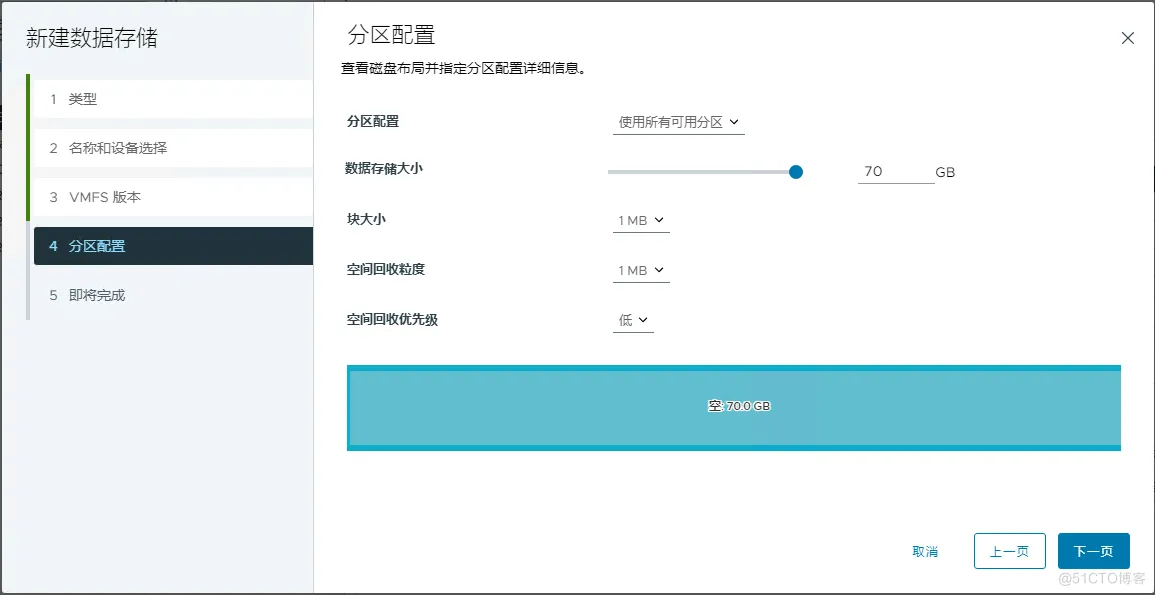
Task: Click the 块大小 label
Action: [366, 219]
